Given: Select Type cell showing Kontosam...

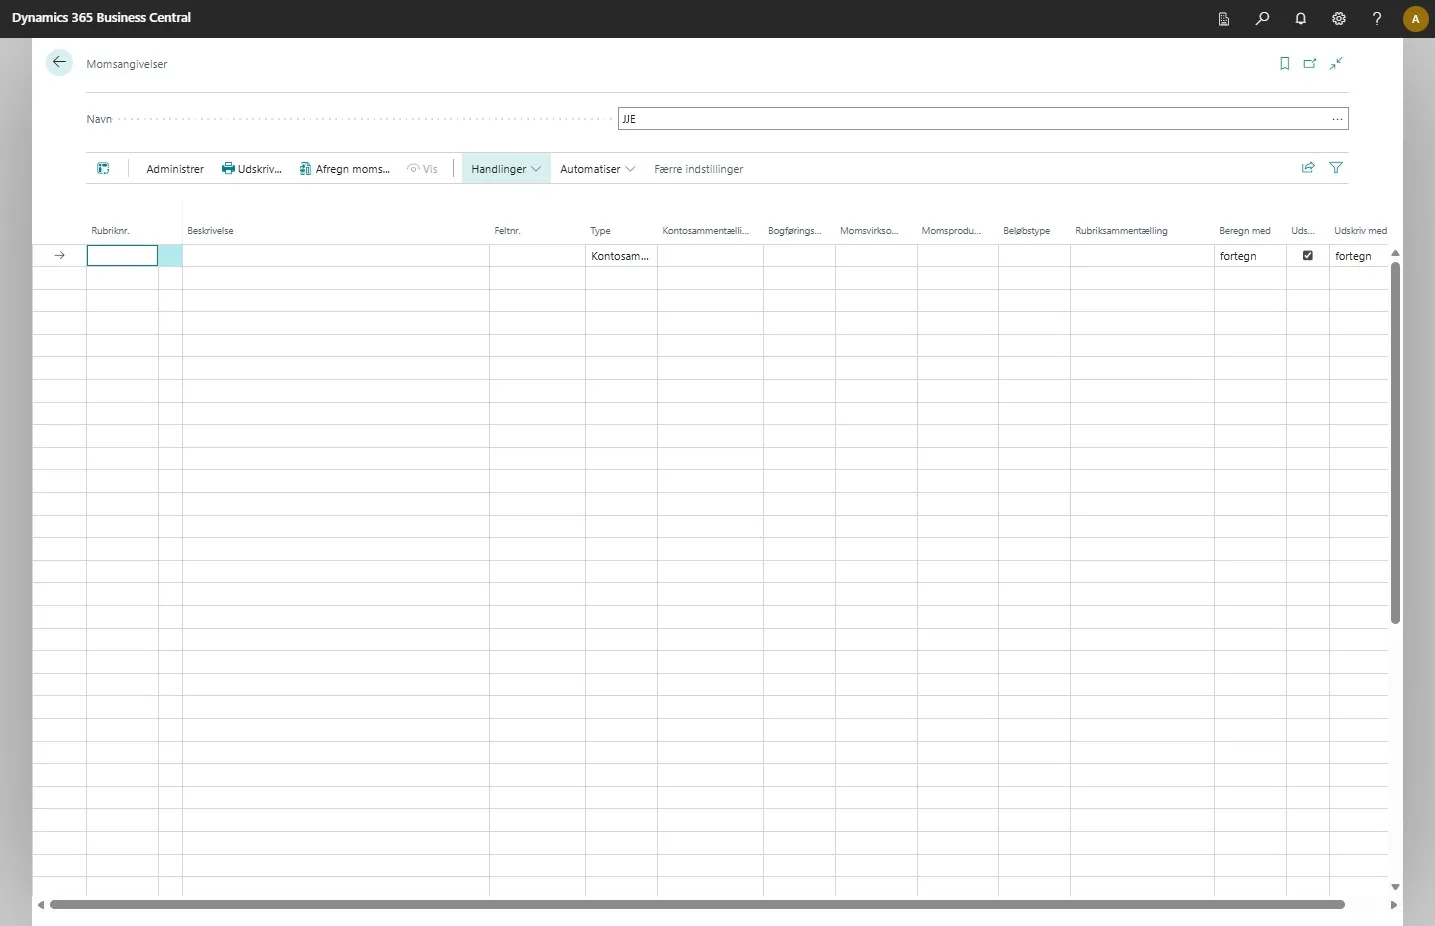Looking at the screenshot, I should click(x=621, y=256).
